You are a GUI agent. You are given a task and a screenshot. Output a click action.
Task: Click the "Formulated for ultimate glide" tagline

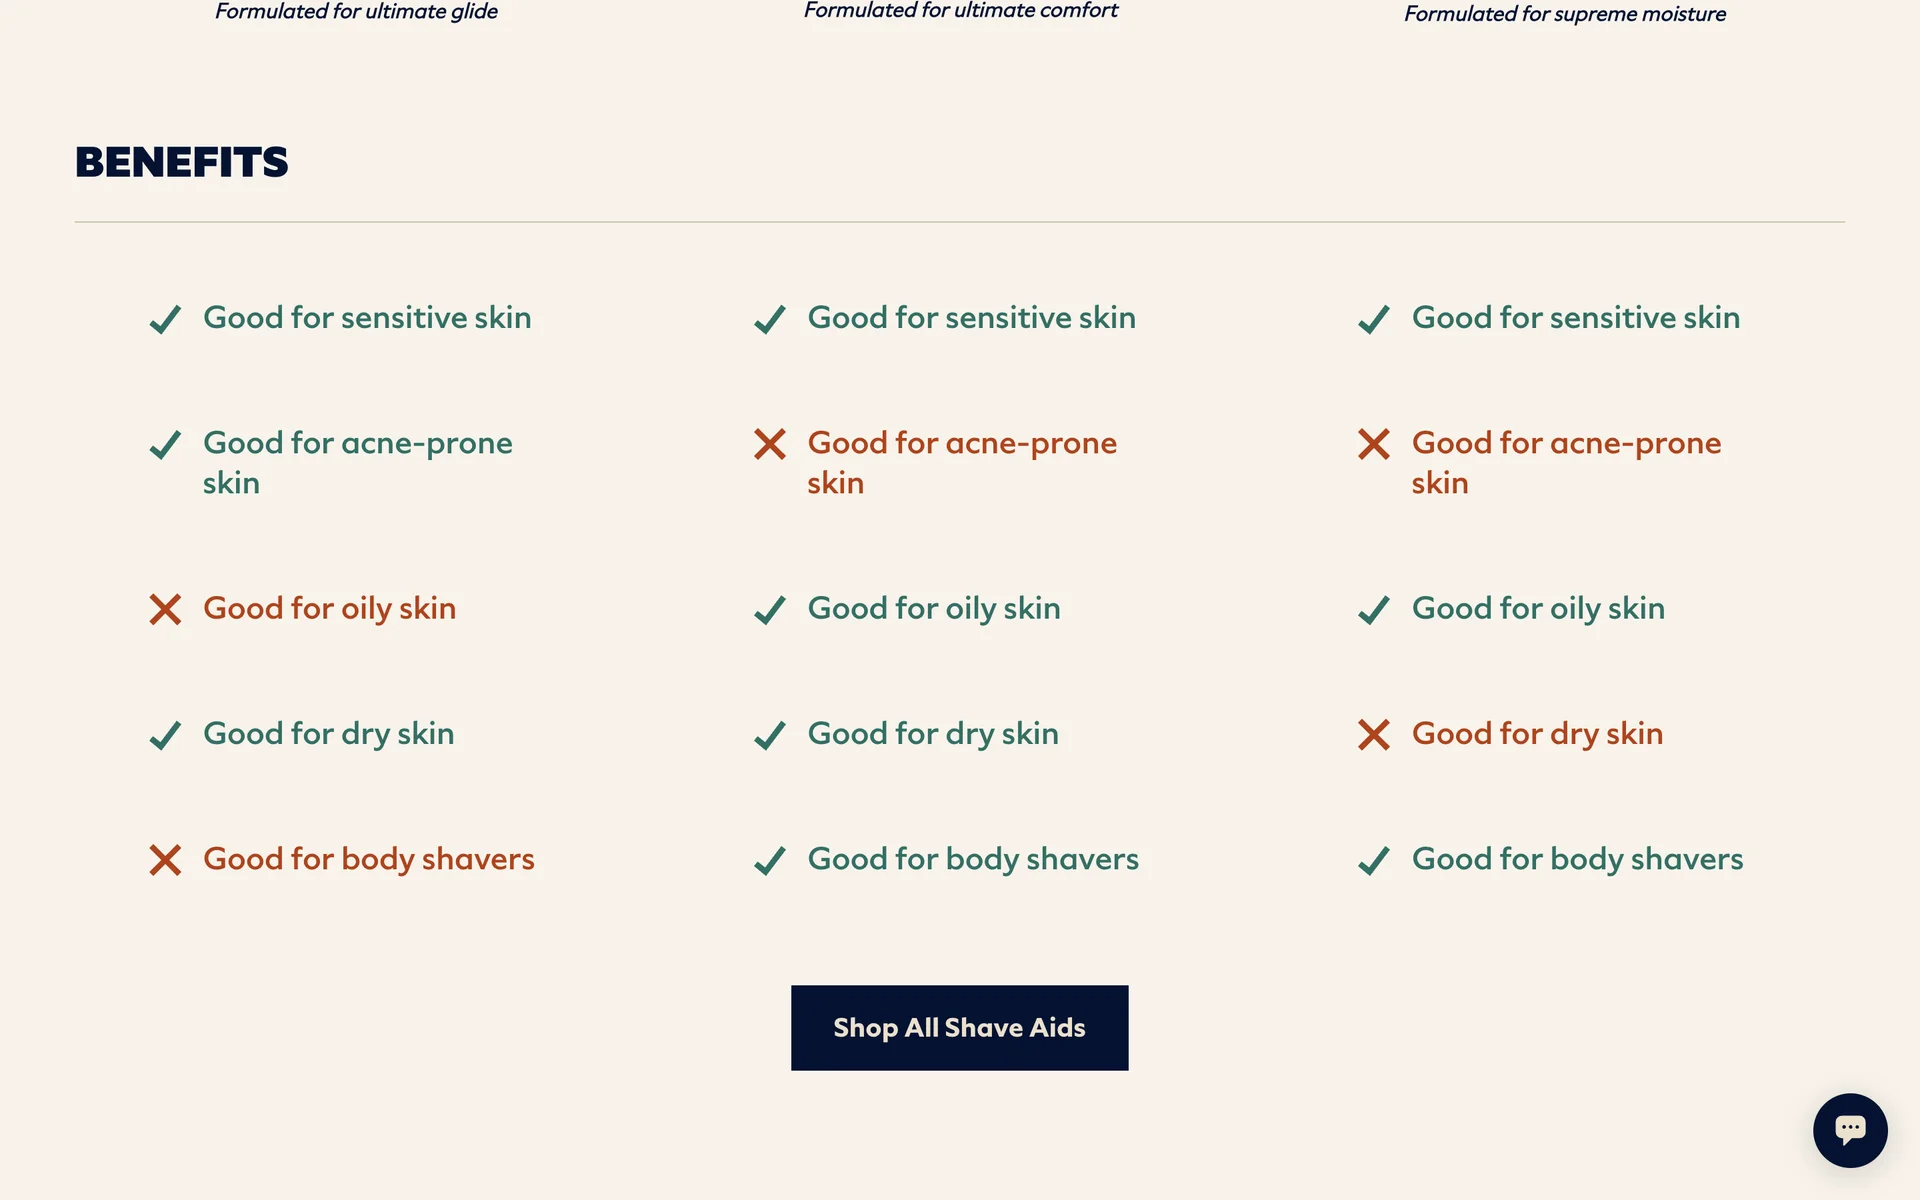[356, 12]
